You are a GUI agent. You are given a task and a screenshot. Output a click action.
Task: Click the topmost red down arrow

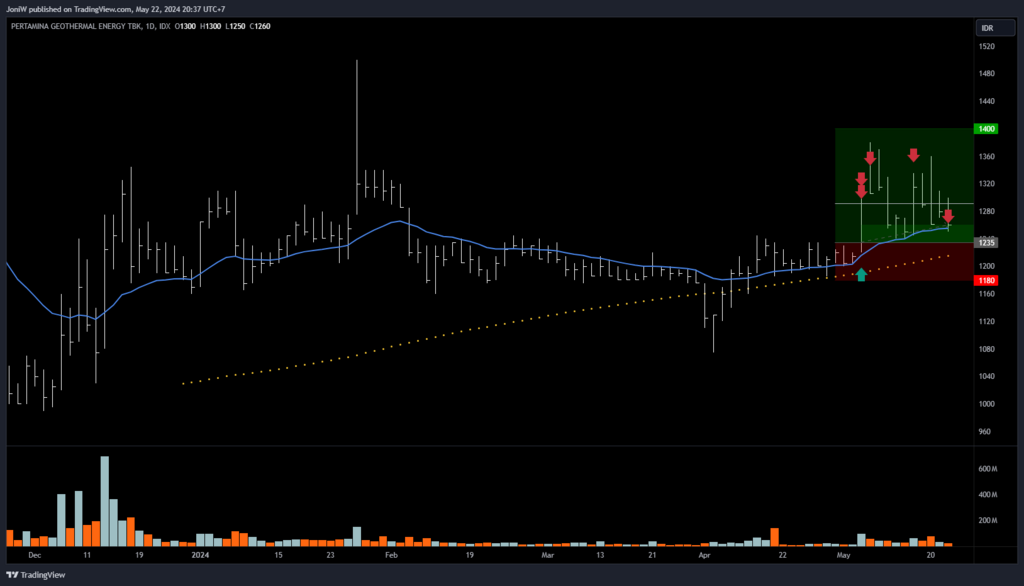[870, 157]
